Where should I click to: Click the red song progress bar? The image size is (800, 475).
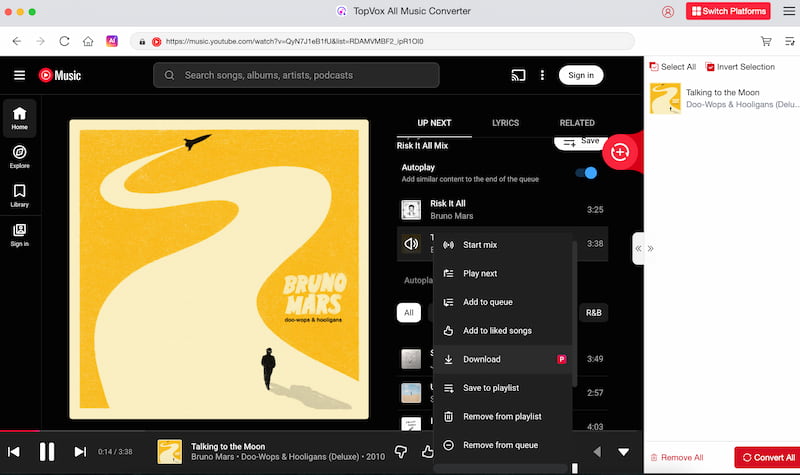[19, 431]
